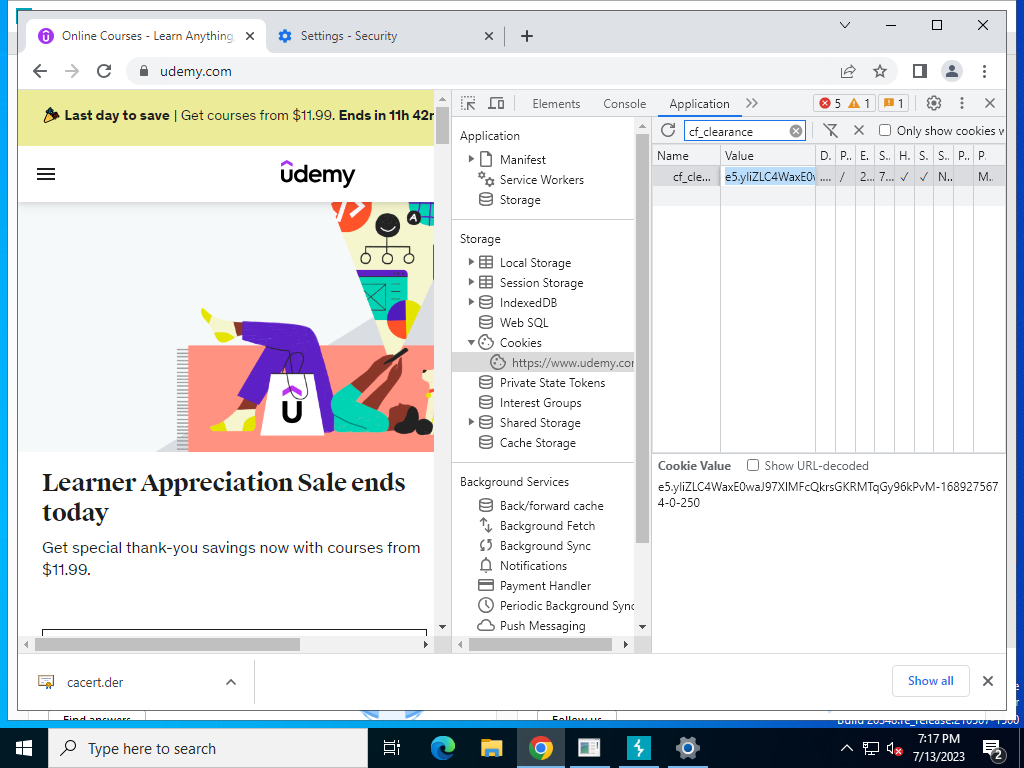Switch to the Console tab
This screenshot has width=1024, height=768.
click(x=624, y=104)
